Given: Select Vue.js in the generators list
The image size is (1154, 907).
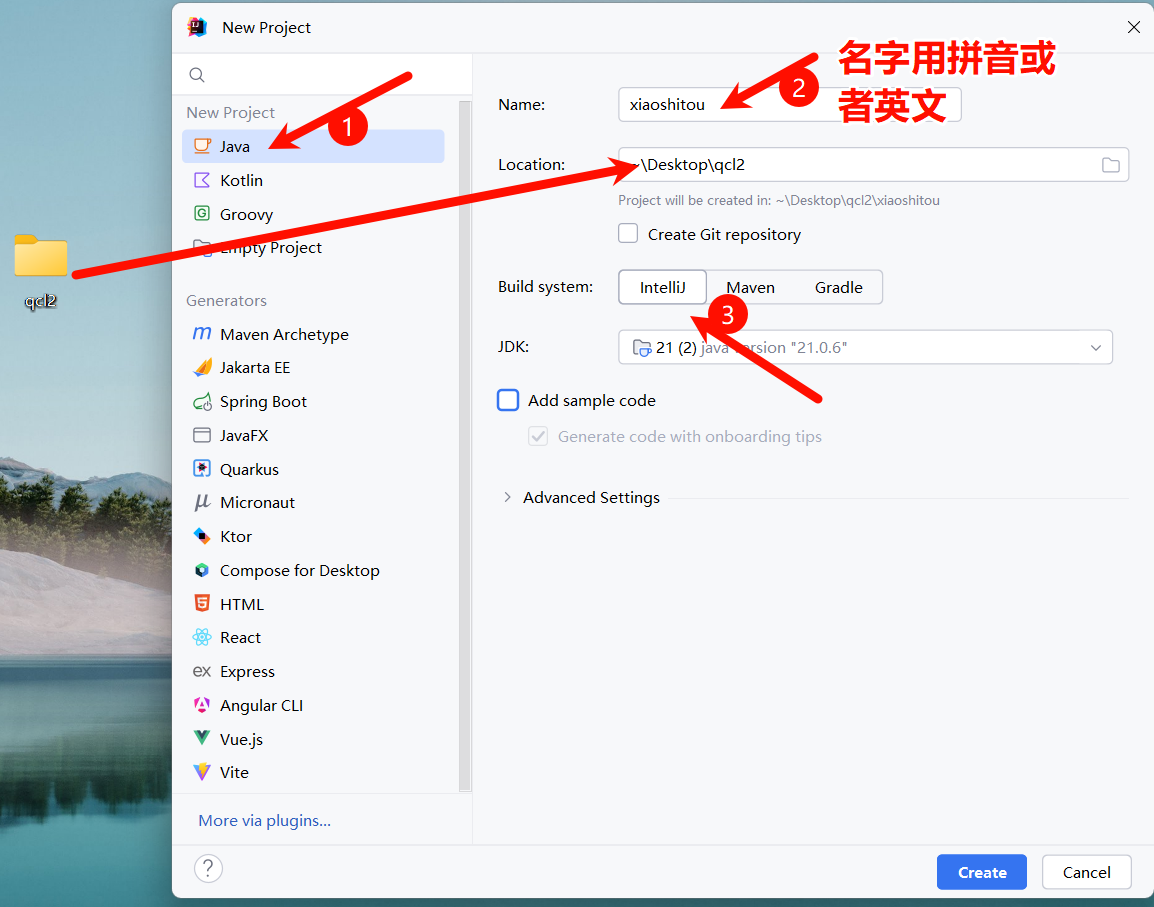Looking at the screenshot, I should click(x=313, y=739).
